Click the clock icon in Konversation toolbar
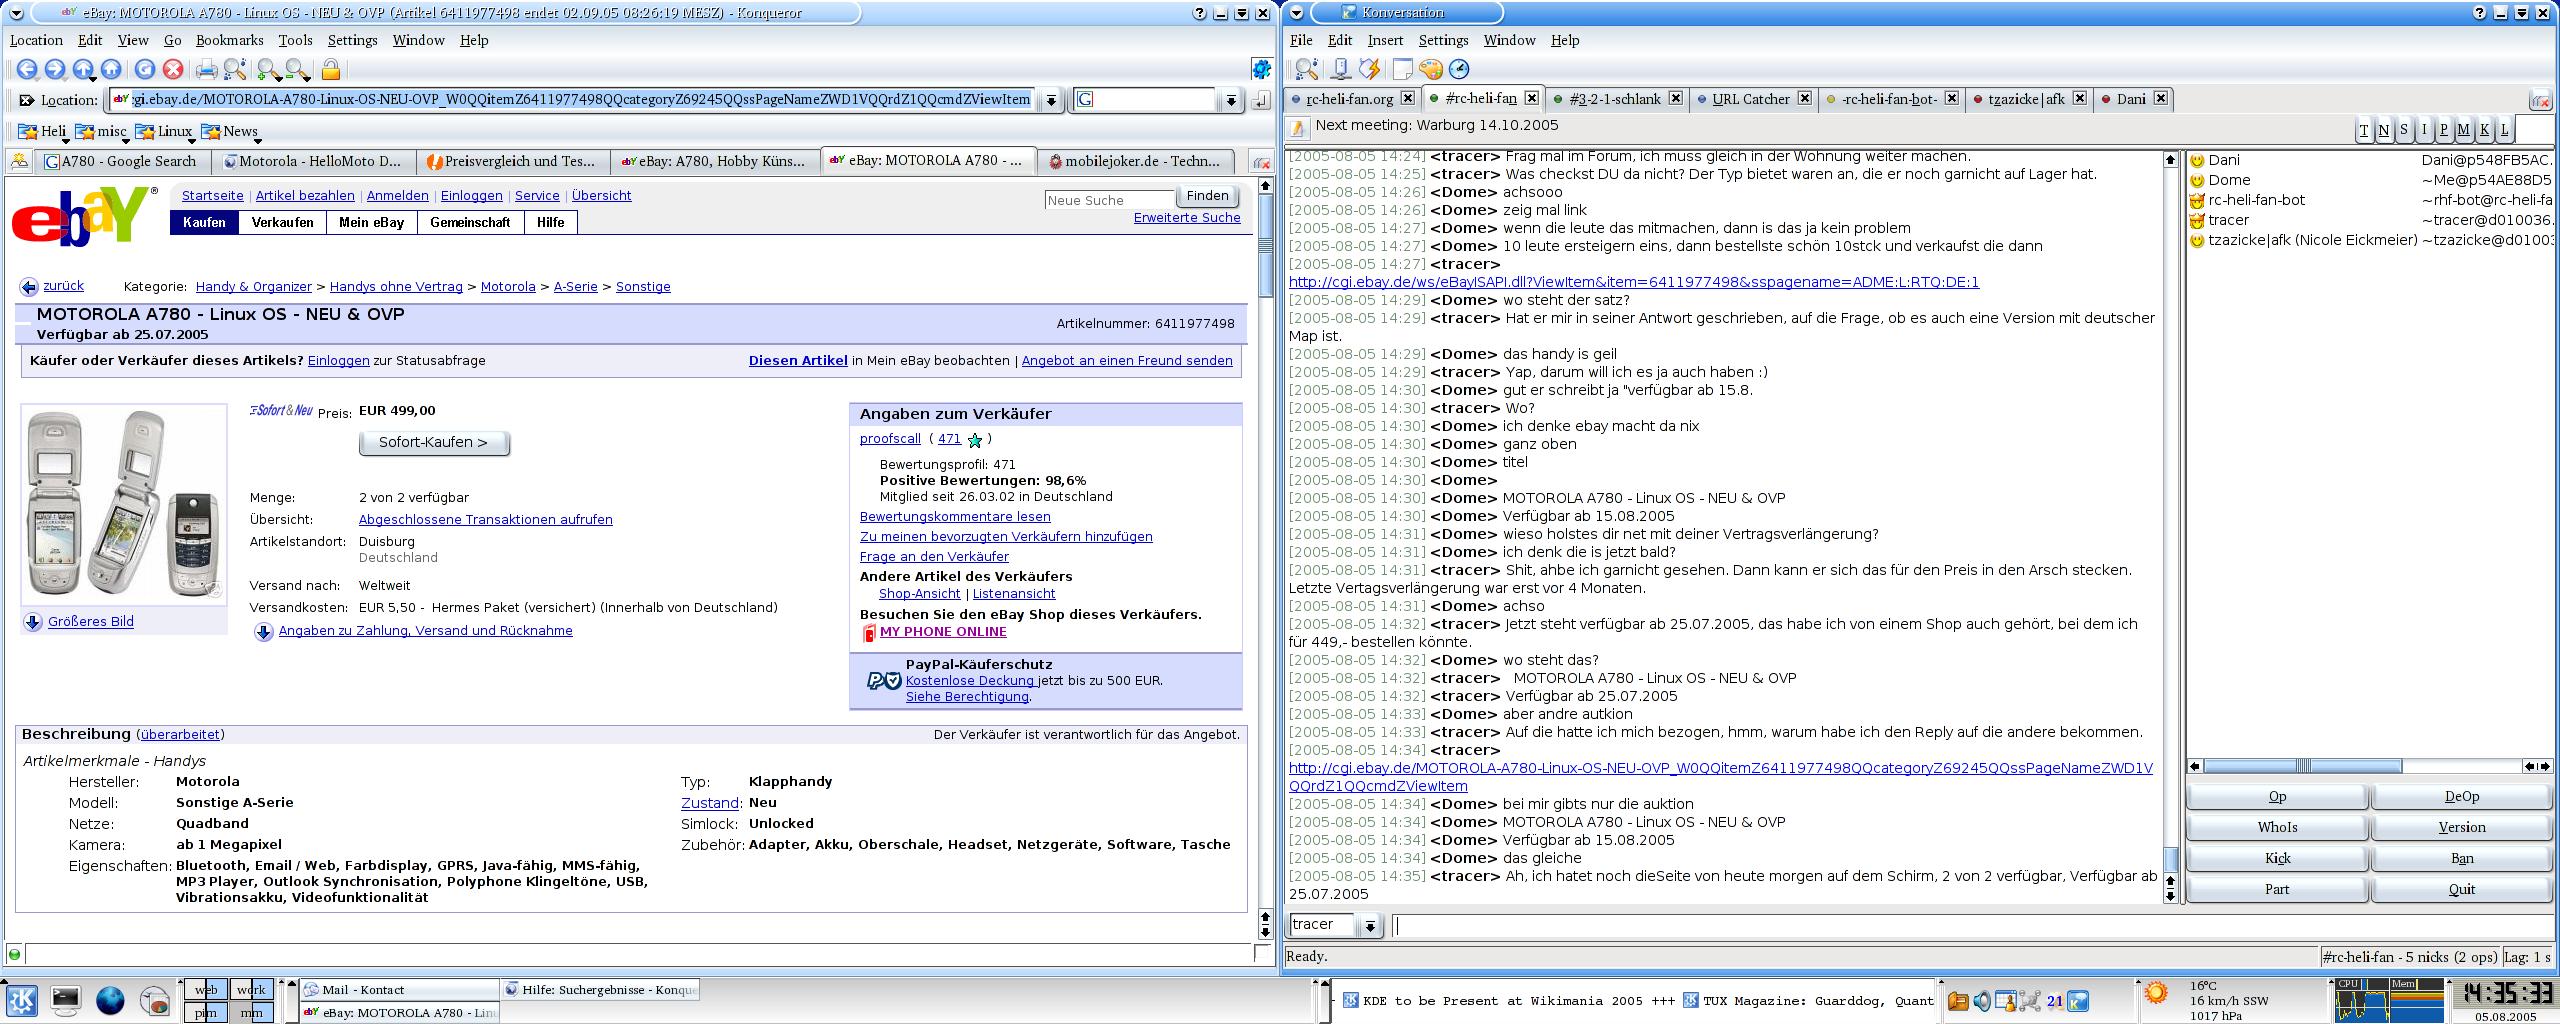Screen dimensions: 2560x1024 click(1459, 69)
